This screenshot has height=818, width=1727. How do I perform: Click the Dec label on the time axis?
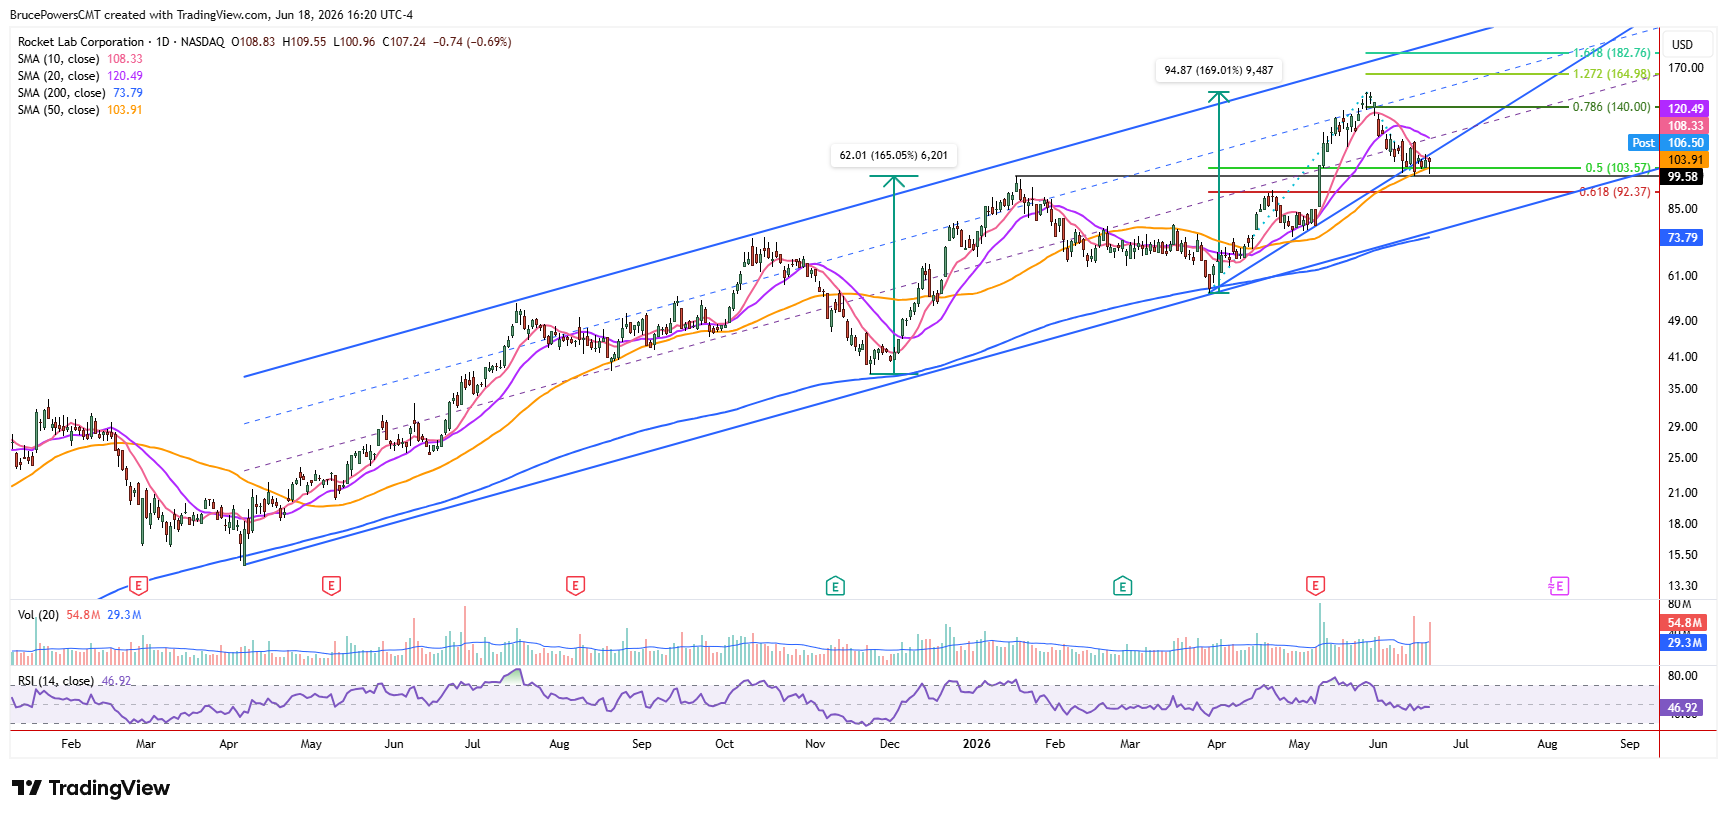coord(890,744)
